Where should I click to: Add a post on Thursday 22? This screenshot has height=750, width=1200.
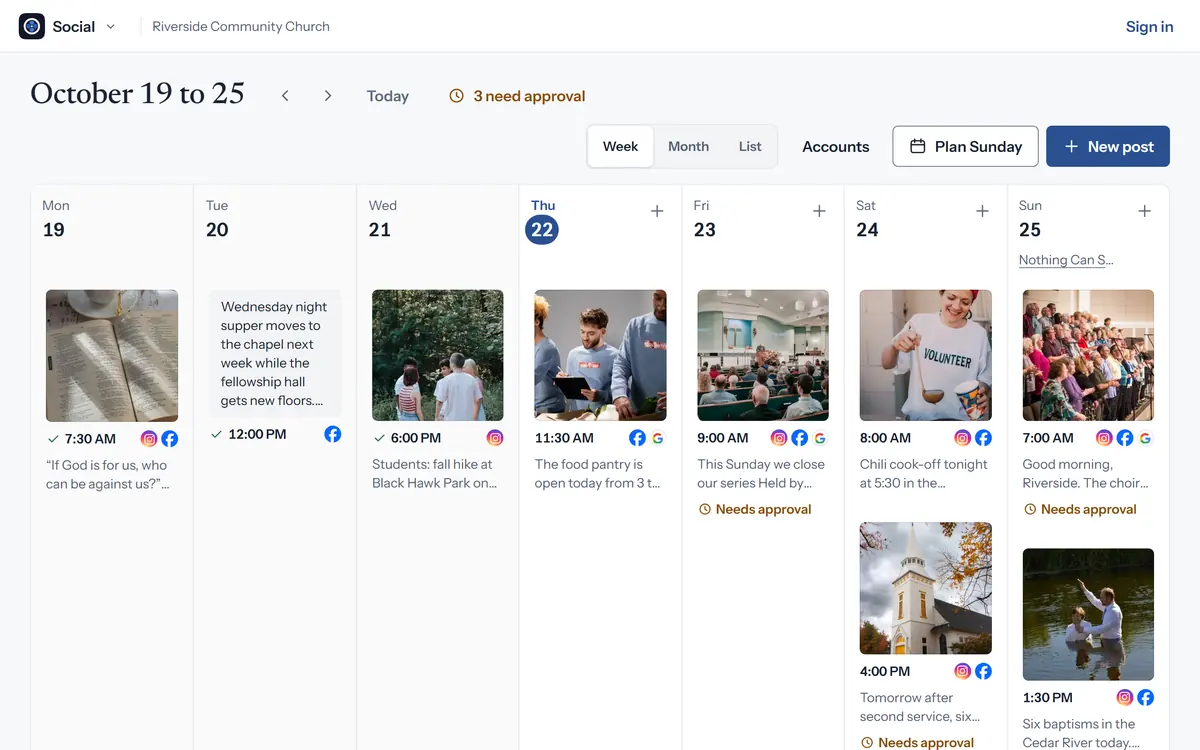(x=657, y=211)
